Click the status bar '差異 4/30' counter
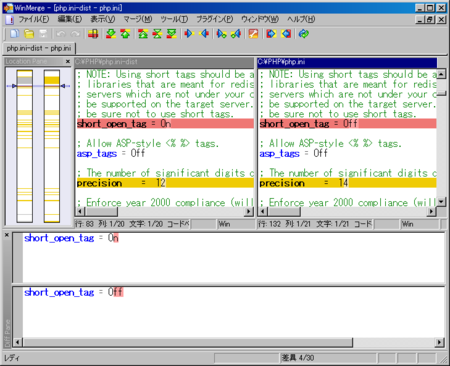 298,358
